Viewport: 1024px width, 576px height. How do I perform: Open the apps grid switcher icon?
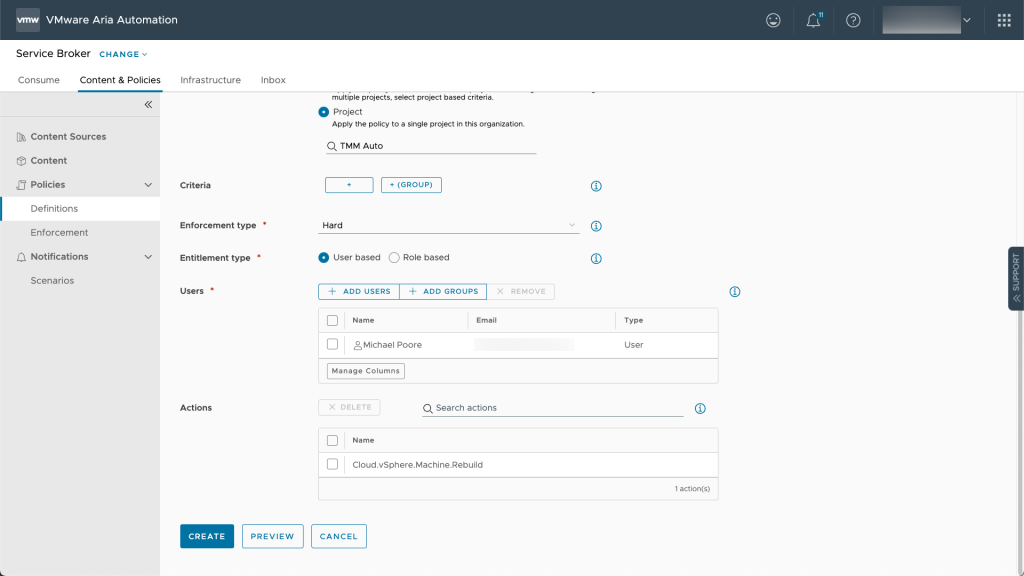point(1004,20)
